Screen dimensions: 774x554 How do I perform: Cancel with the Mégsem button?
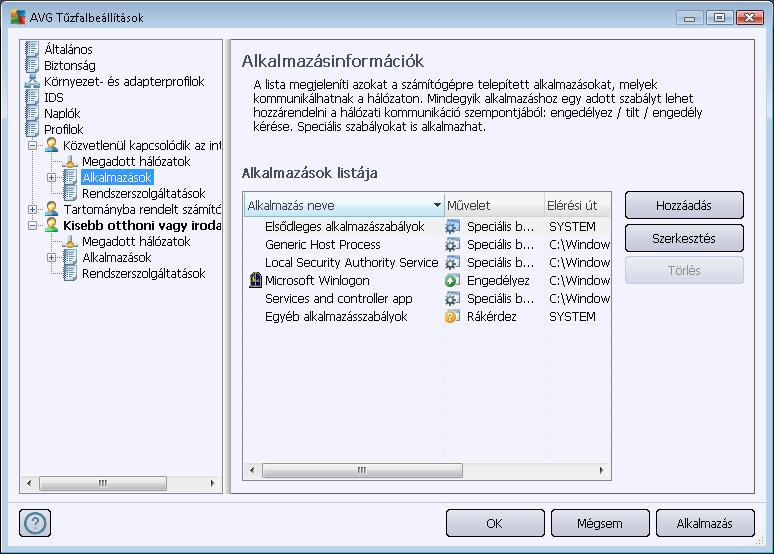pos(600,523)
